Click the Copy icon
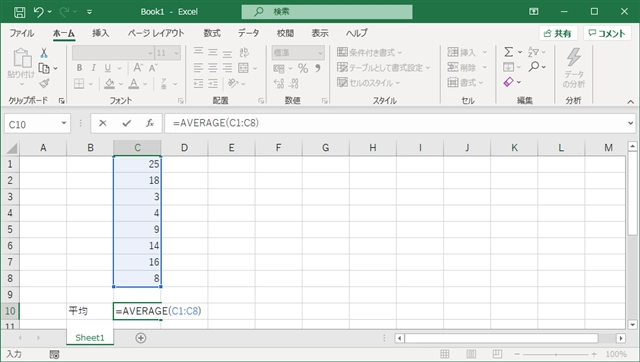The height and width of the screenshot is (362, 640). coord(44,68)
